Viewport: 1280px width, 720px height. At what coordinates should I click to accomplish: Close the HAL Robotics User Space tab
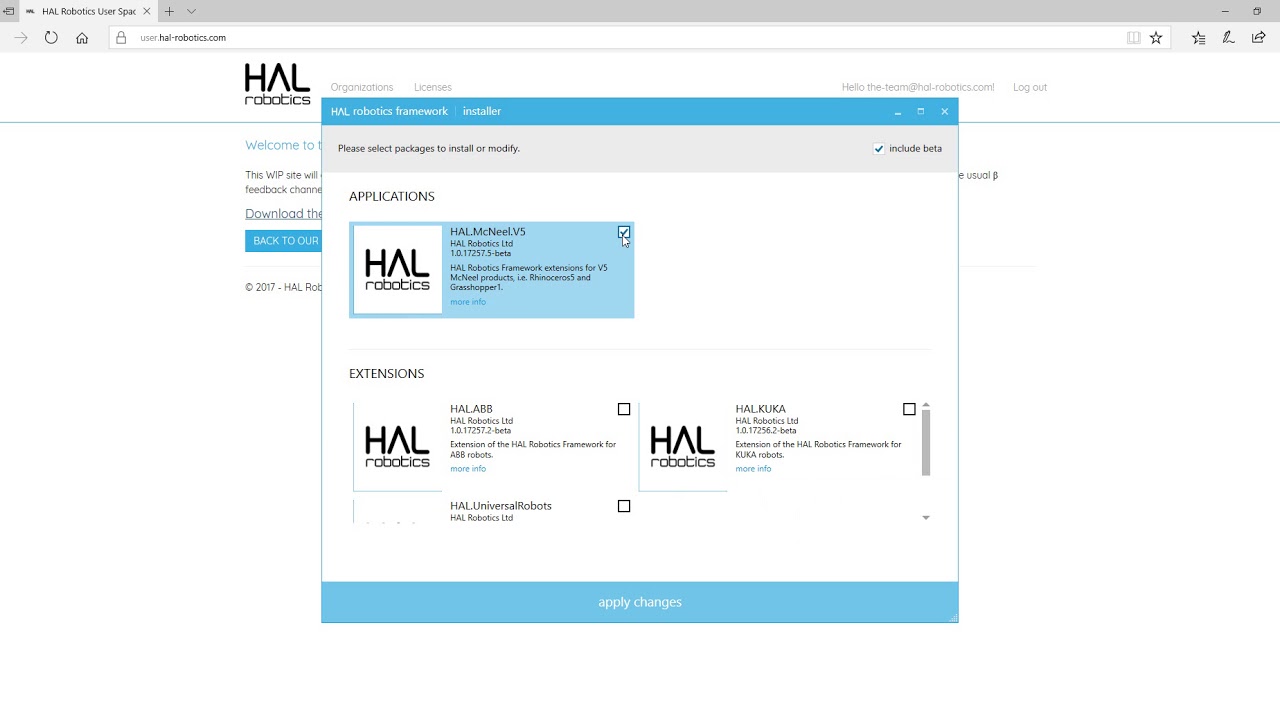pyautogui.click(x=146, y=11)
